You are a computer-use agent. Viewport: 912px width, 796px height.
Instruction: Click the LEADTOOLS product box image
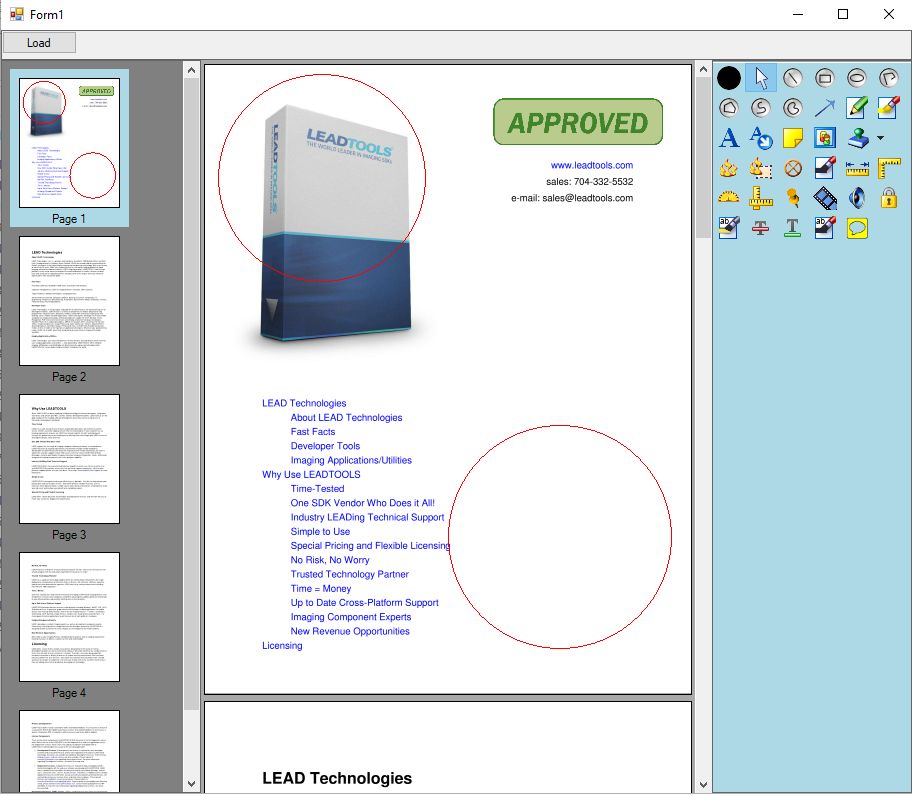(337, 224)
